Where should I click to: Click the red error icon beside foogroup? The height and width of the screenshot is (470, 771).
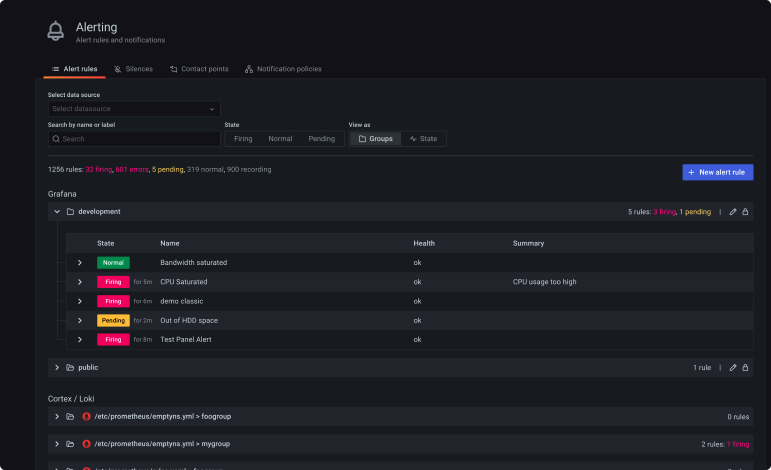pos(86,416)
